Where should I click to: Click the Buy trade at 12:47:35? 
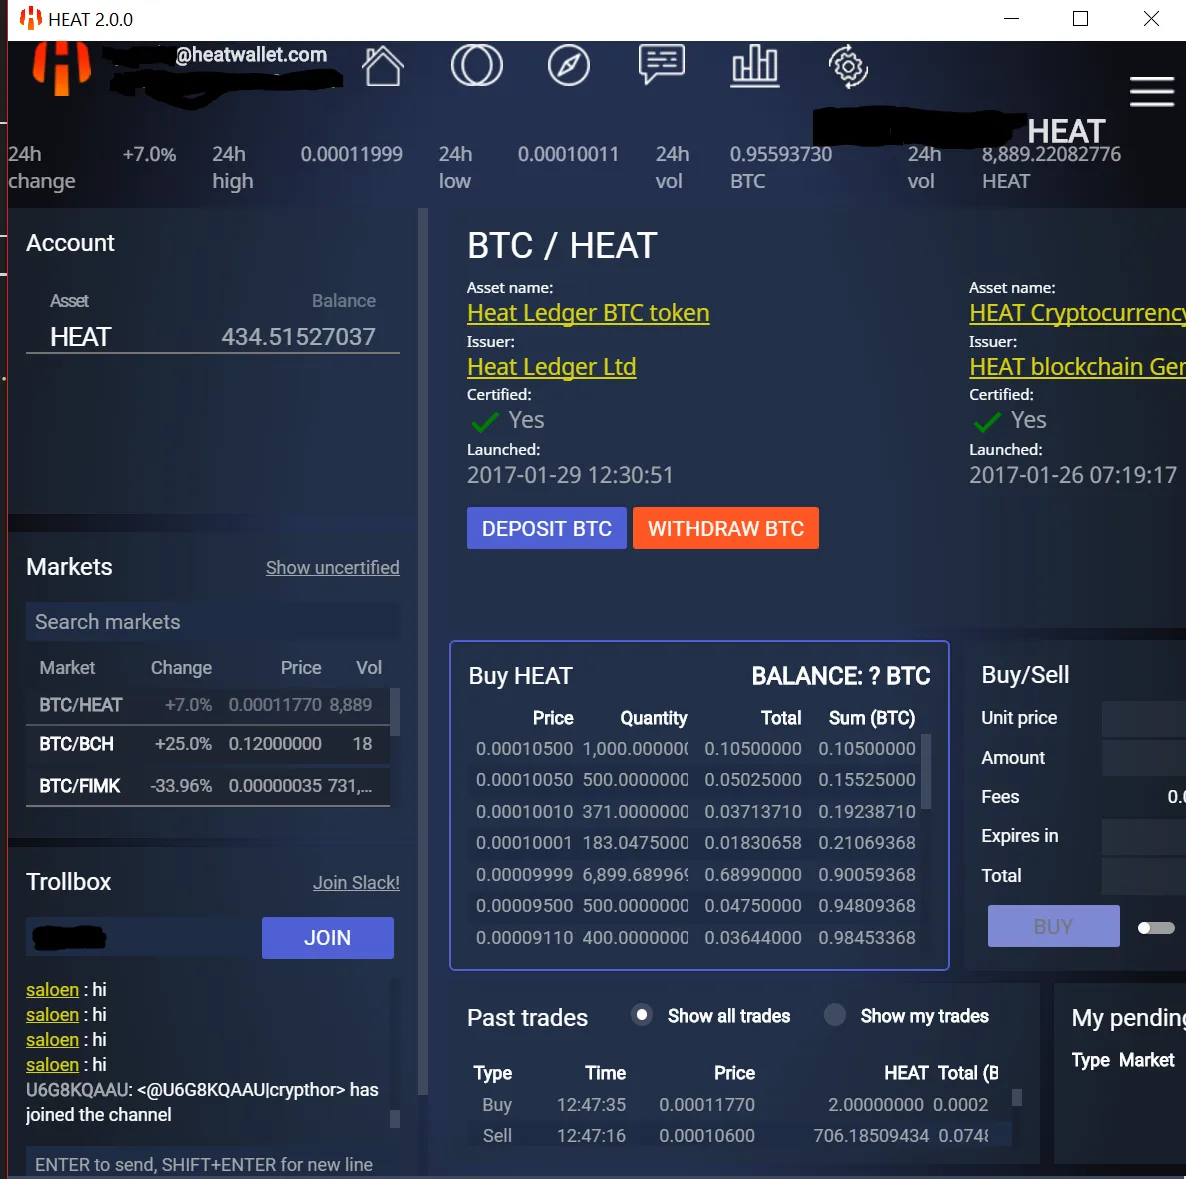[x=739, y=1105]
